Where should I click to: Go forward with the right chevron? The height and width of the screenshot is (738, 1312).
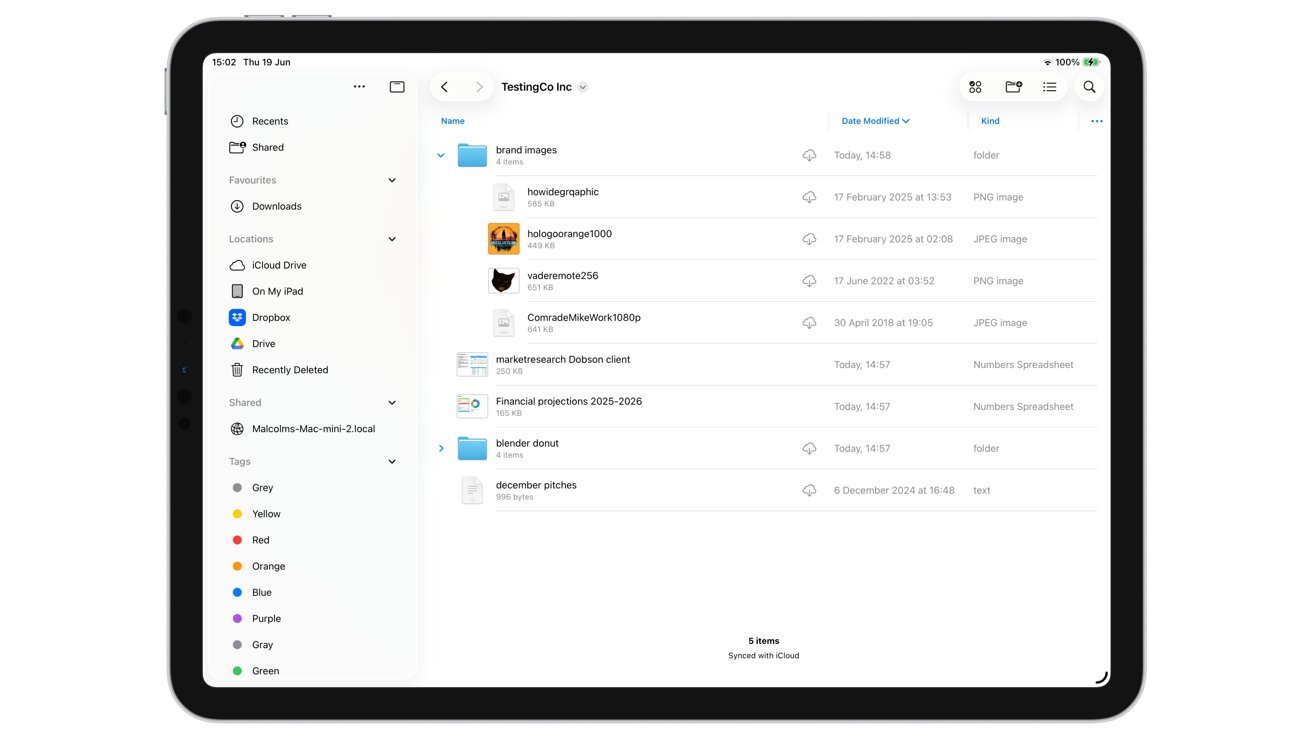click(479, 87)
